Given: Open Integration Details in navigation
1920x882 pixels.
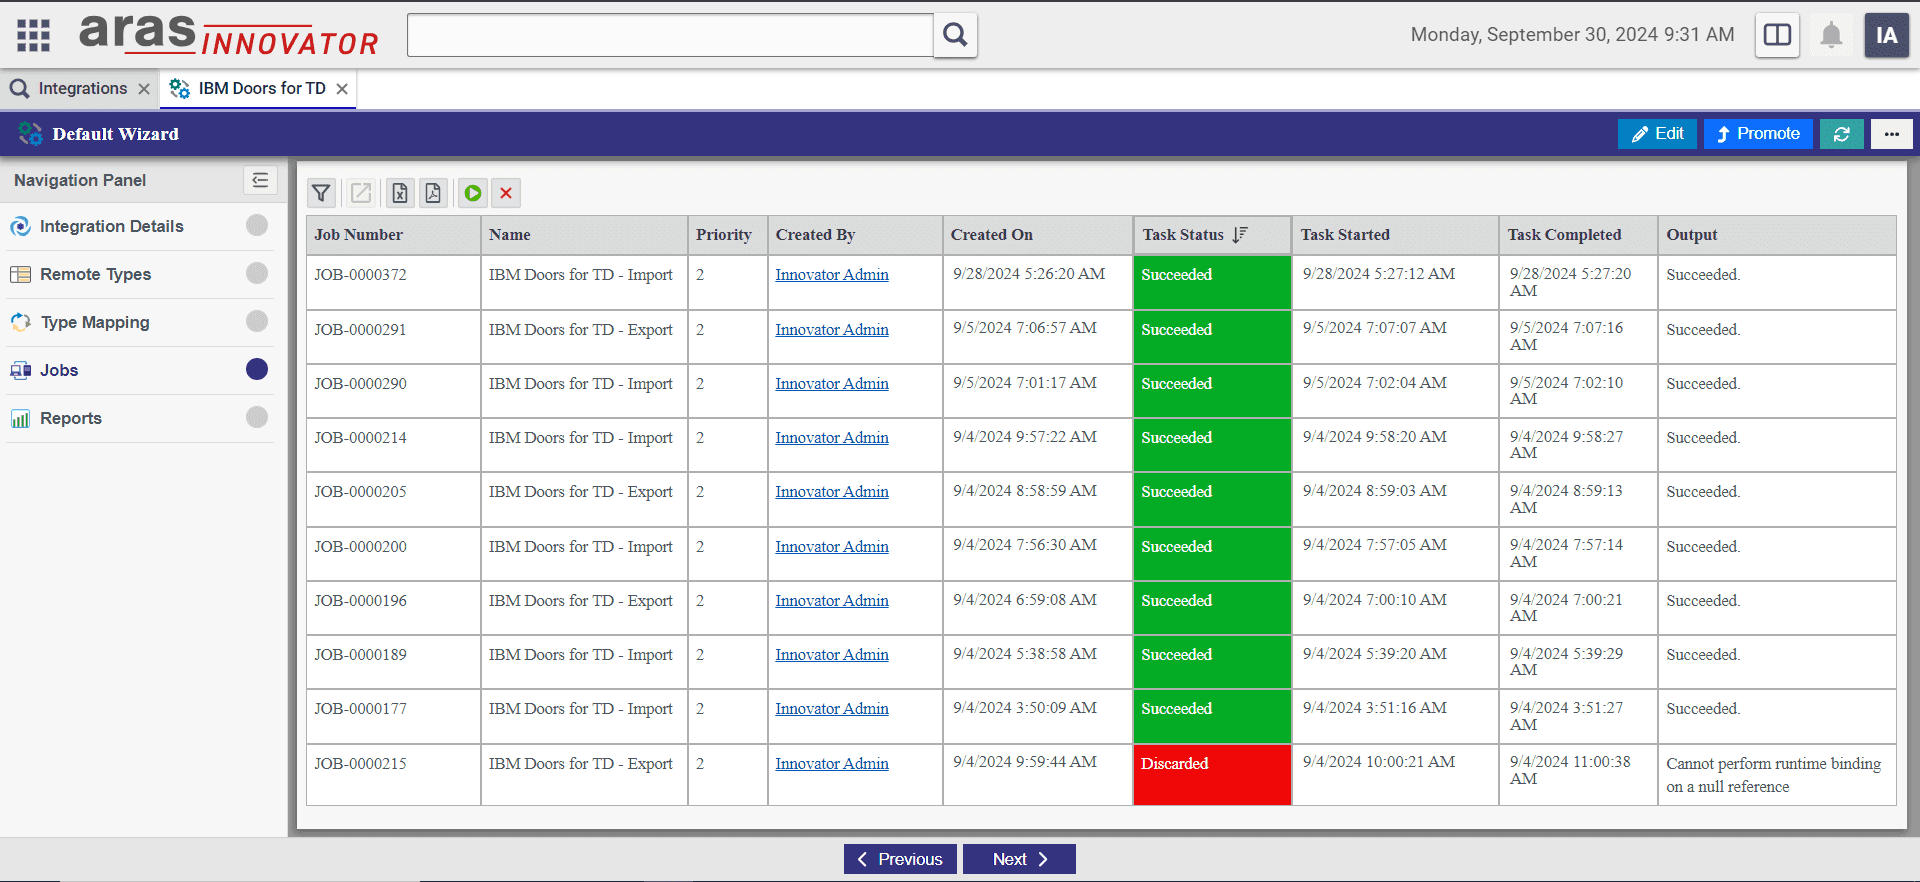Looking at the screenshot, I should (111, 227).
